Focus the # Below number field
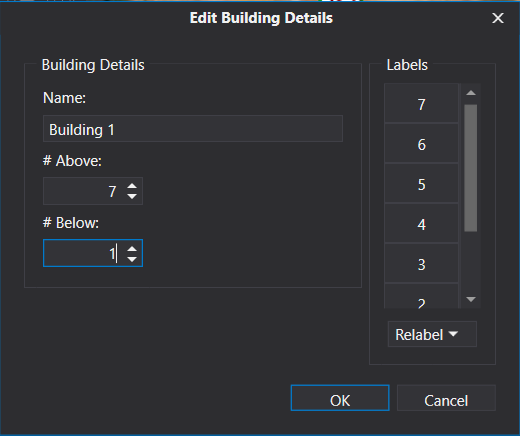Image resolution: width=520 pixels, height=436 pixels. [85, 253]
